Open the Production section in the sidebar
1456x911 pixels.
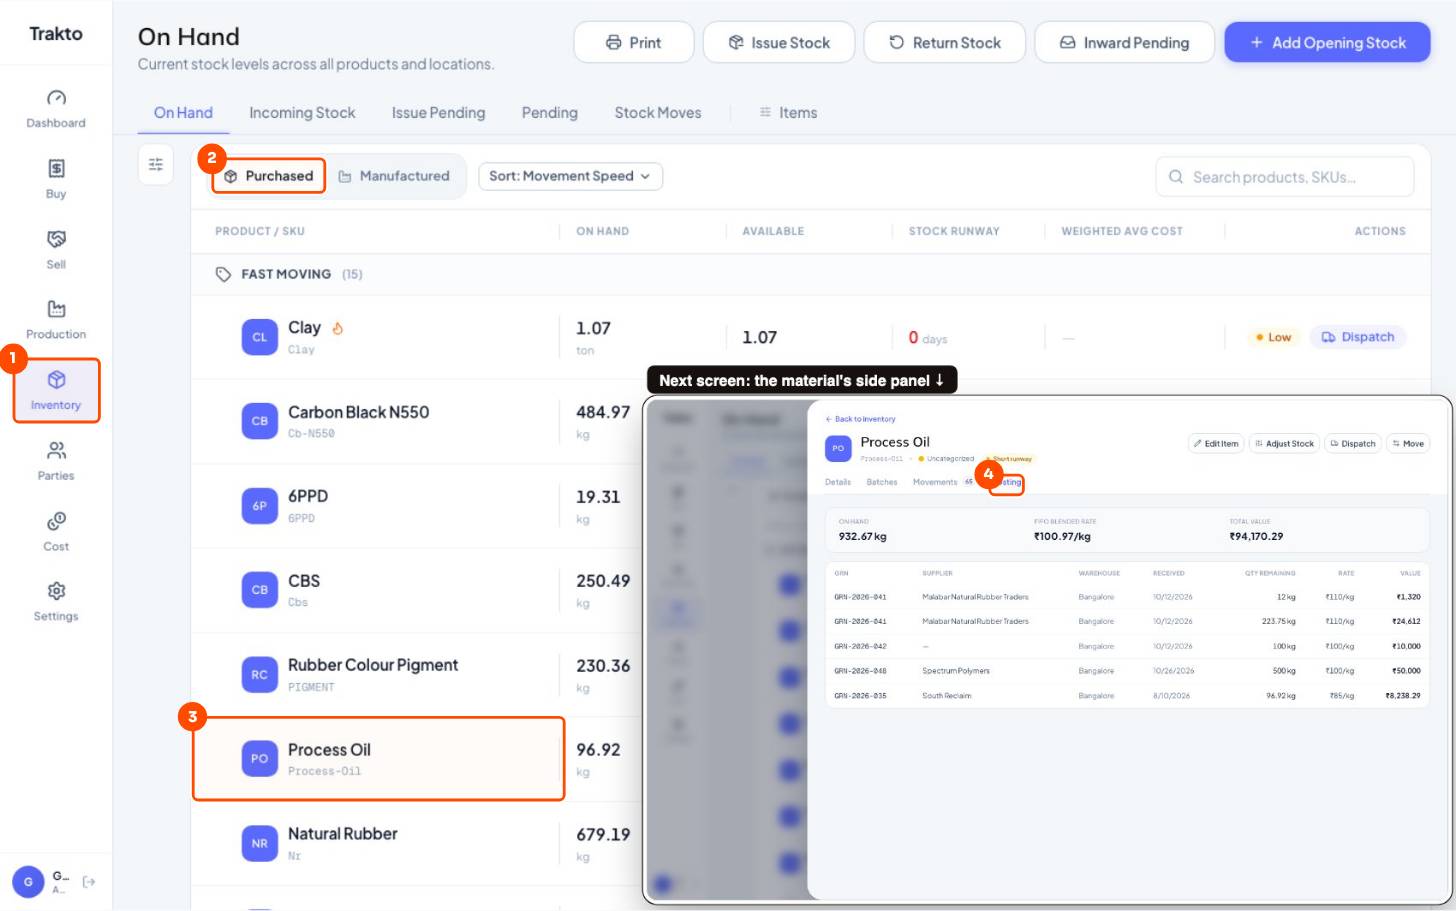[56, 320]
